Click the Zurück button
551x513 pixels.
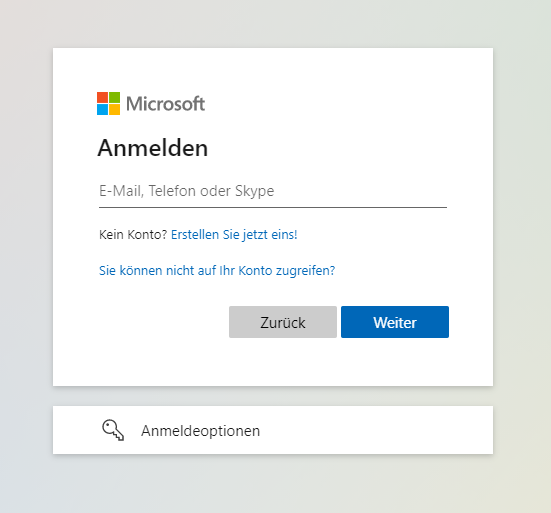[x=283, y=322]
